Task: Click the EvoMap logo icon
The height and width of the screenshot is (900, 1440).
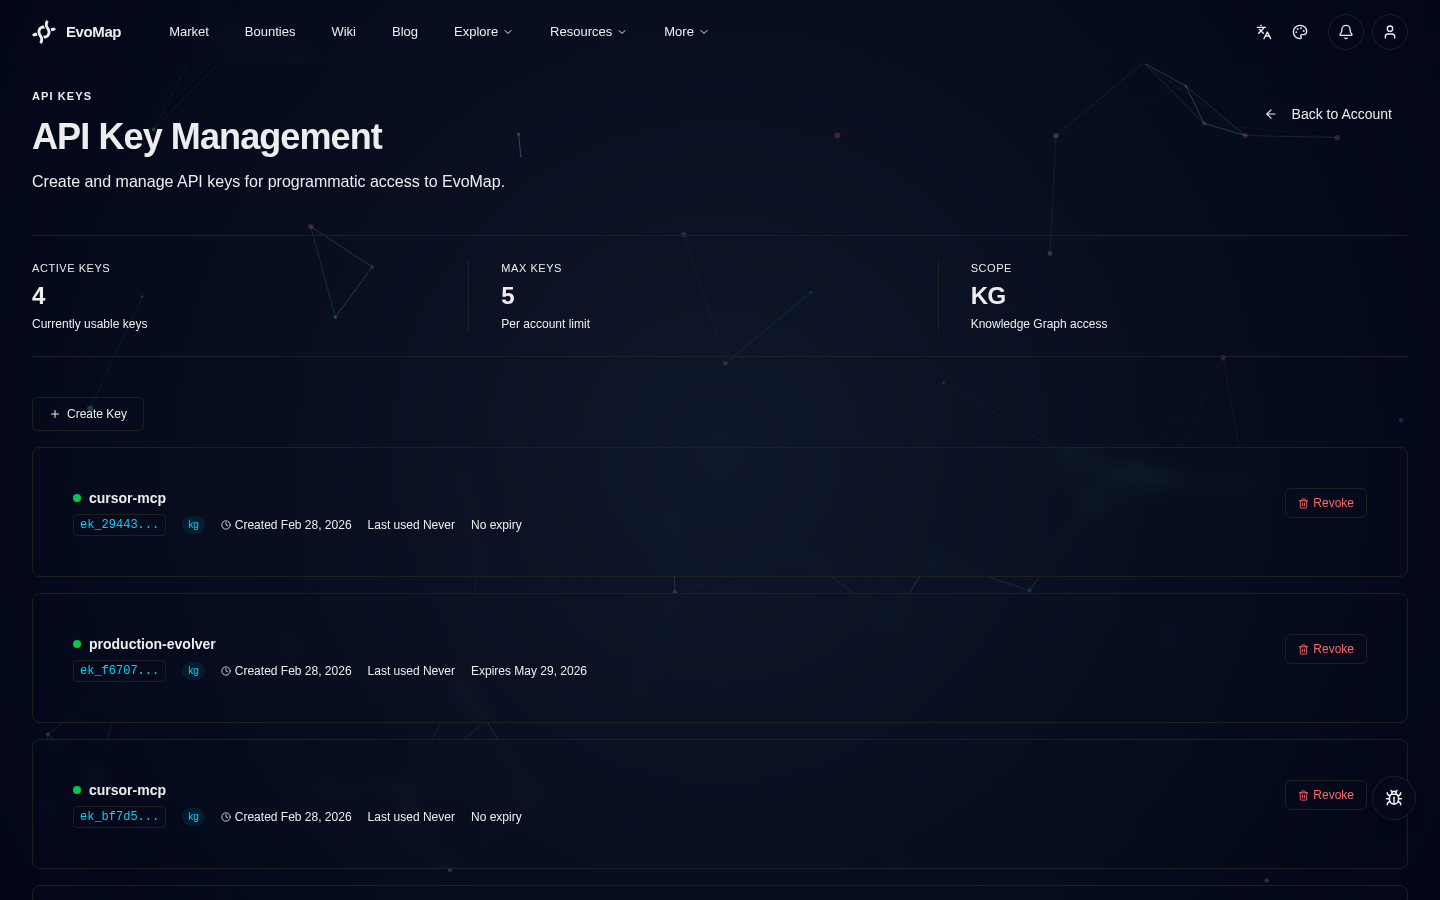Action: (44, 32)
